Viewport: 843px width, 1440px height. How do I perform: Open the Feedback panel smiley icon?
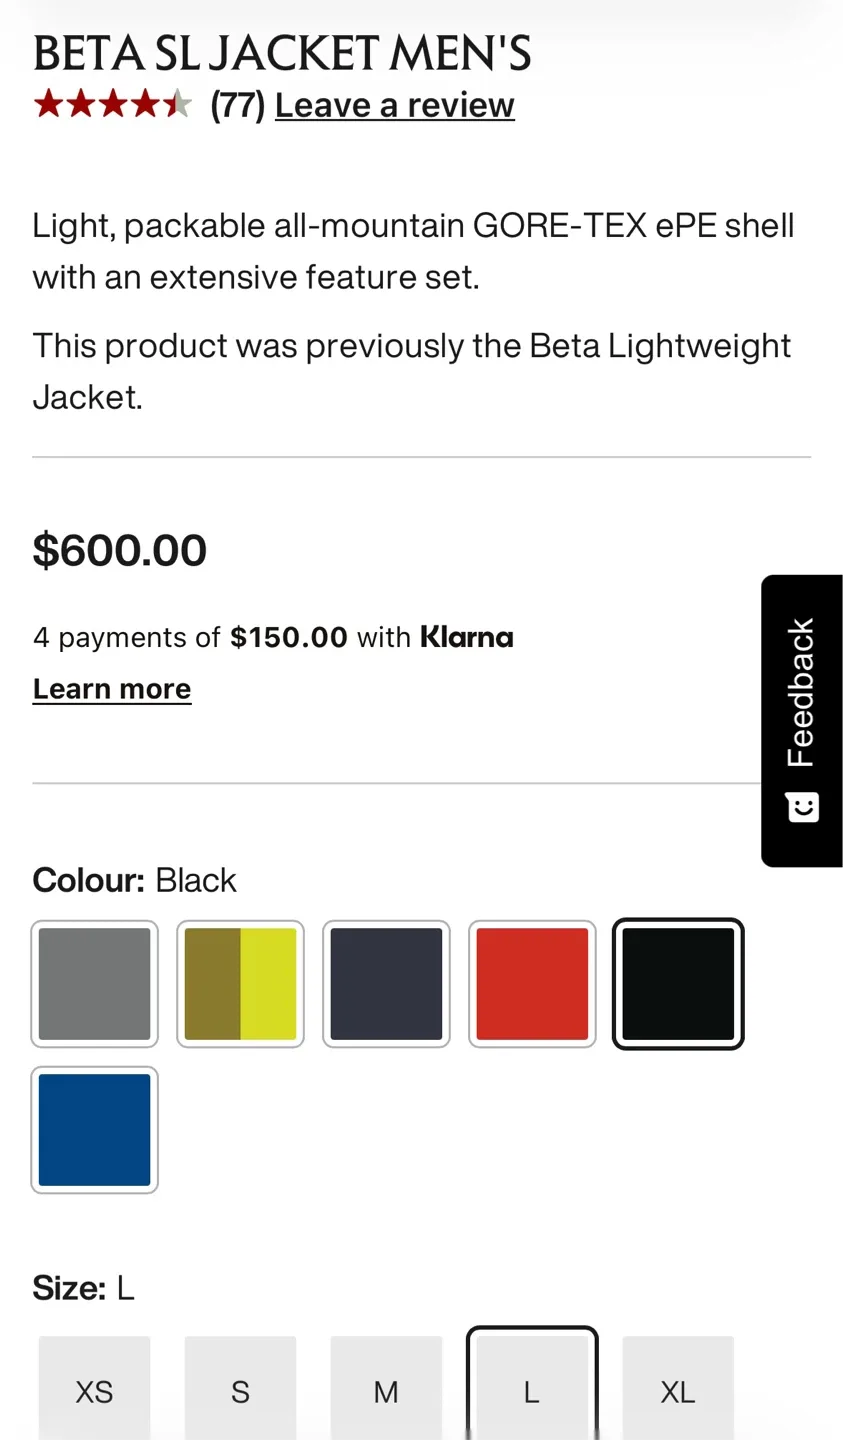[x=802, y=807]
